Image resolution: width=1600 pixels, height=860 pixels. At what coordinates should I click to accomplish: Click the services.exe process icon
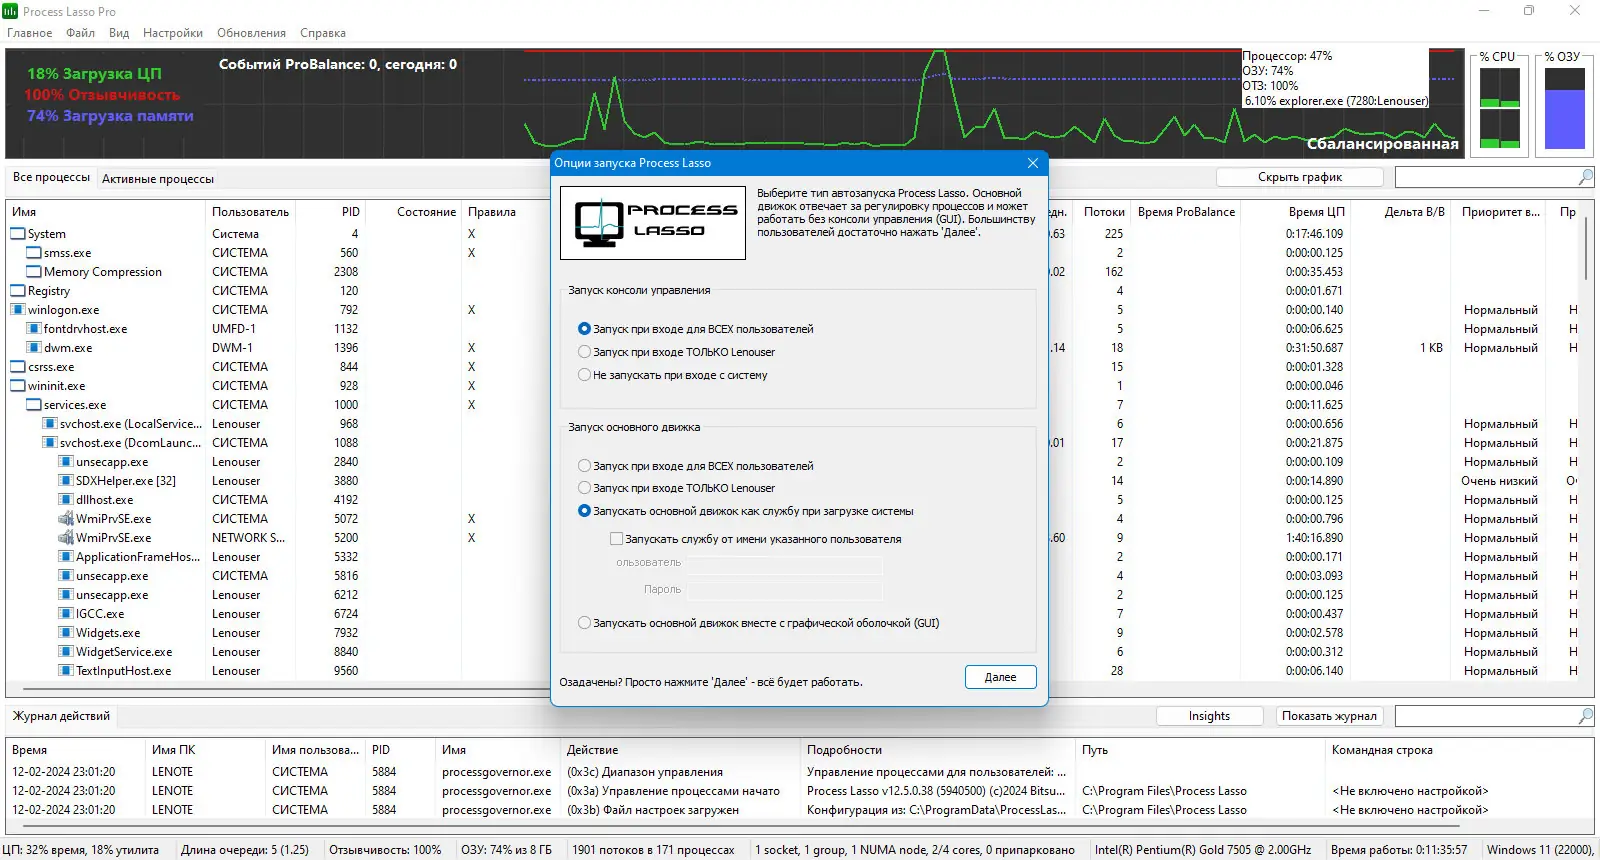(34, 405)
